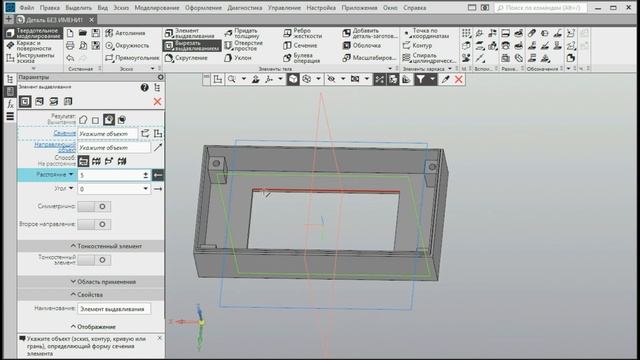Open the Расстояние label dropdown arrow
This screenshot has height=360, width=640.
coord(71,175)
